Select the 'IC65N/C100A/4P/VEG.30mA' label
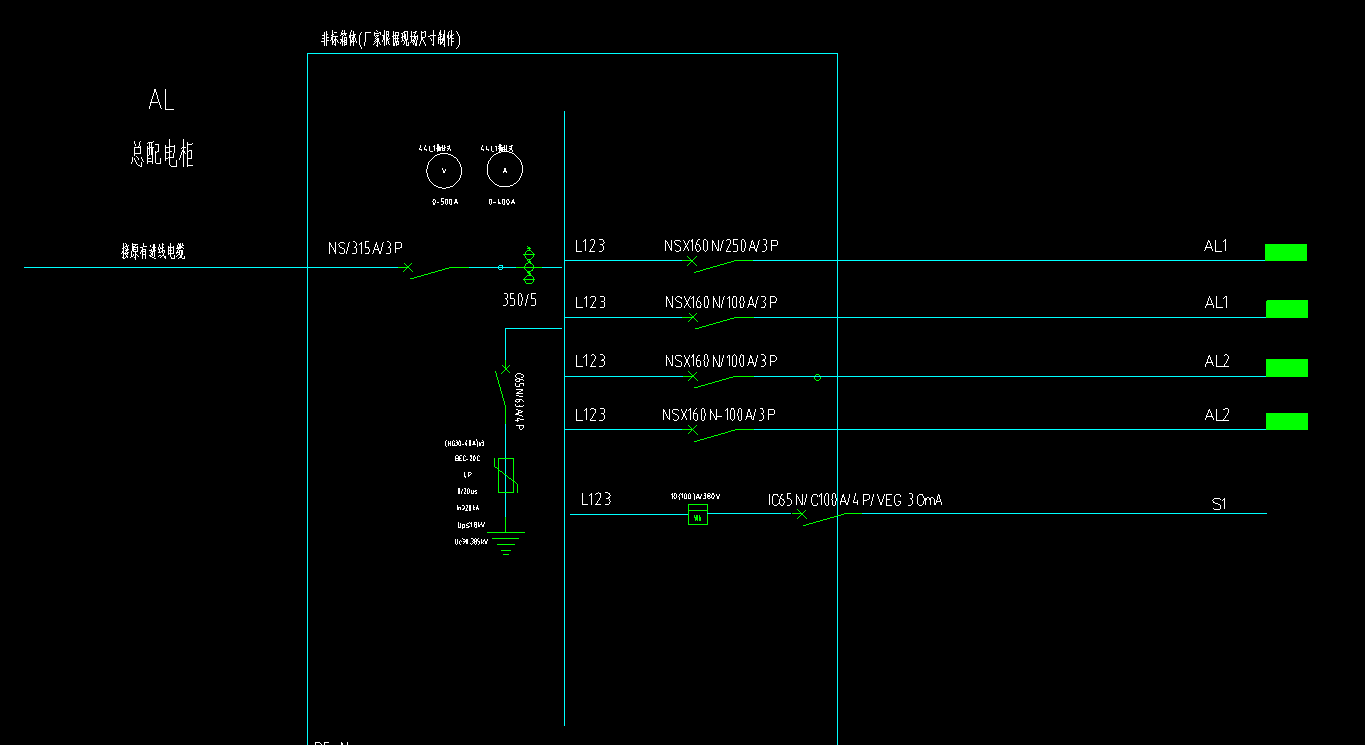Image resolution: width=1365 pixels, height=745 pixels. click(855, 500)
